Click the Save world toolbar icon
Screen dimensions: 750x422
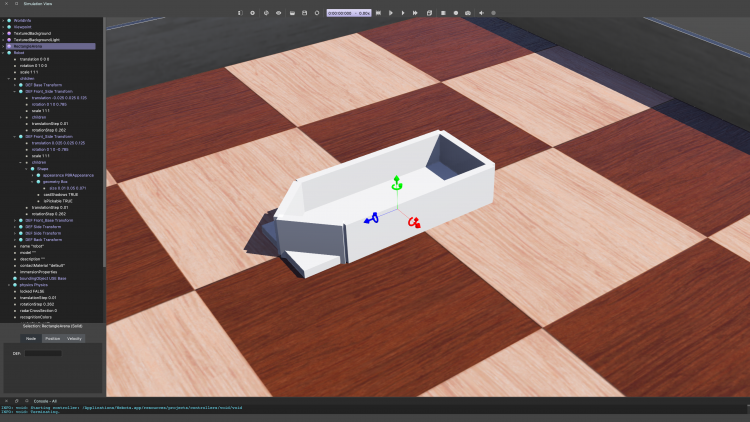304,13
